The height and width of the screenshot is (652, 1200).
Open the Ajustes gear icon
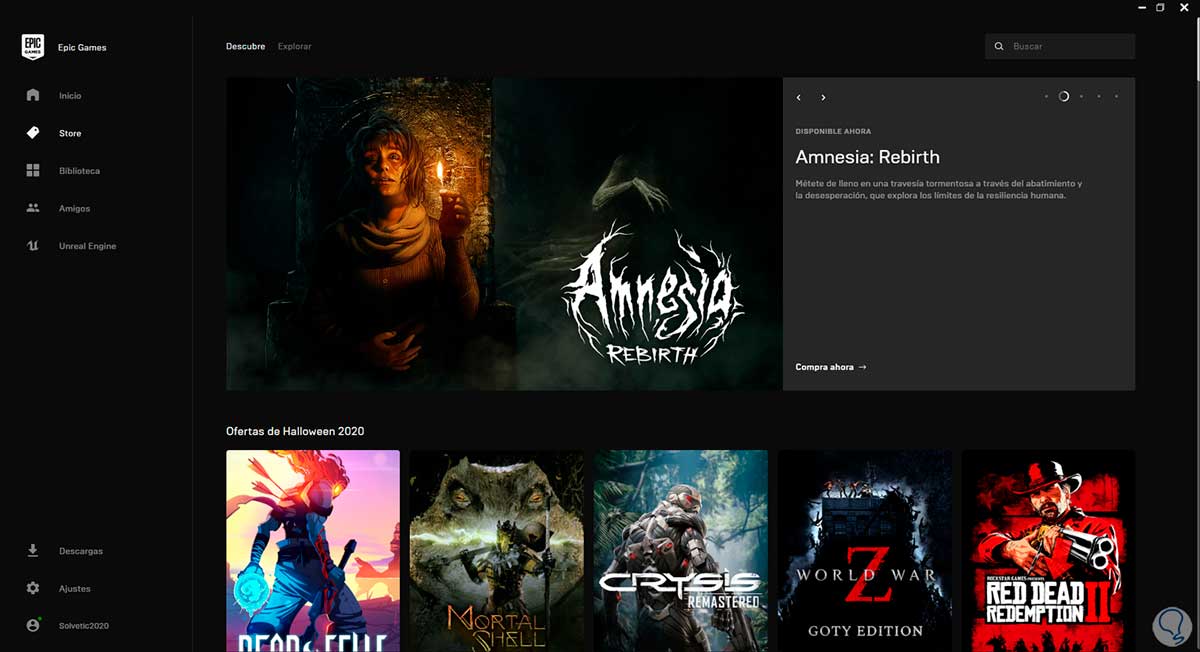[x=33, y=588]
